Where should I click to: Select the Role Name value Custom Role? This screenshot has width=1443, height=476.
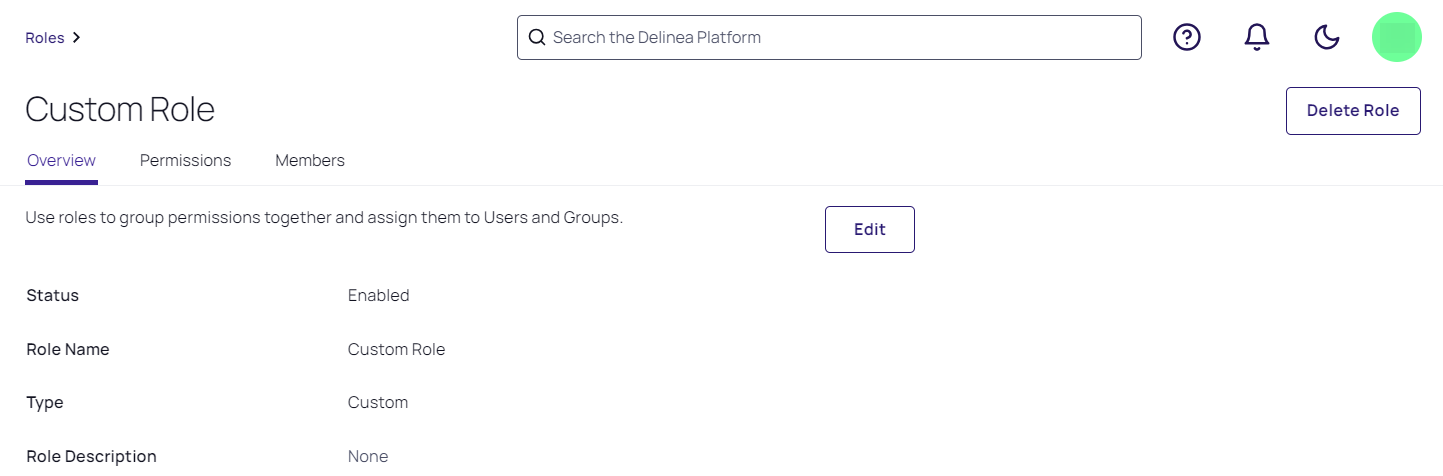[x=396, y=349]
